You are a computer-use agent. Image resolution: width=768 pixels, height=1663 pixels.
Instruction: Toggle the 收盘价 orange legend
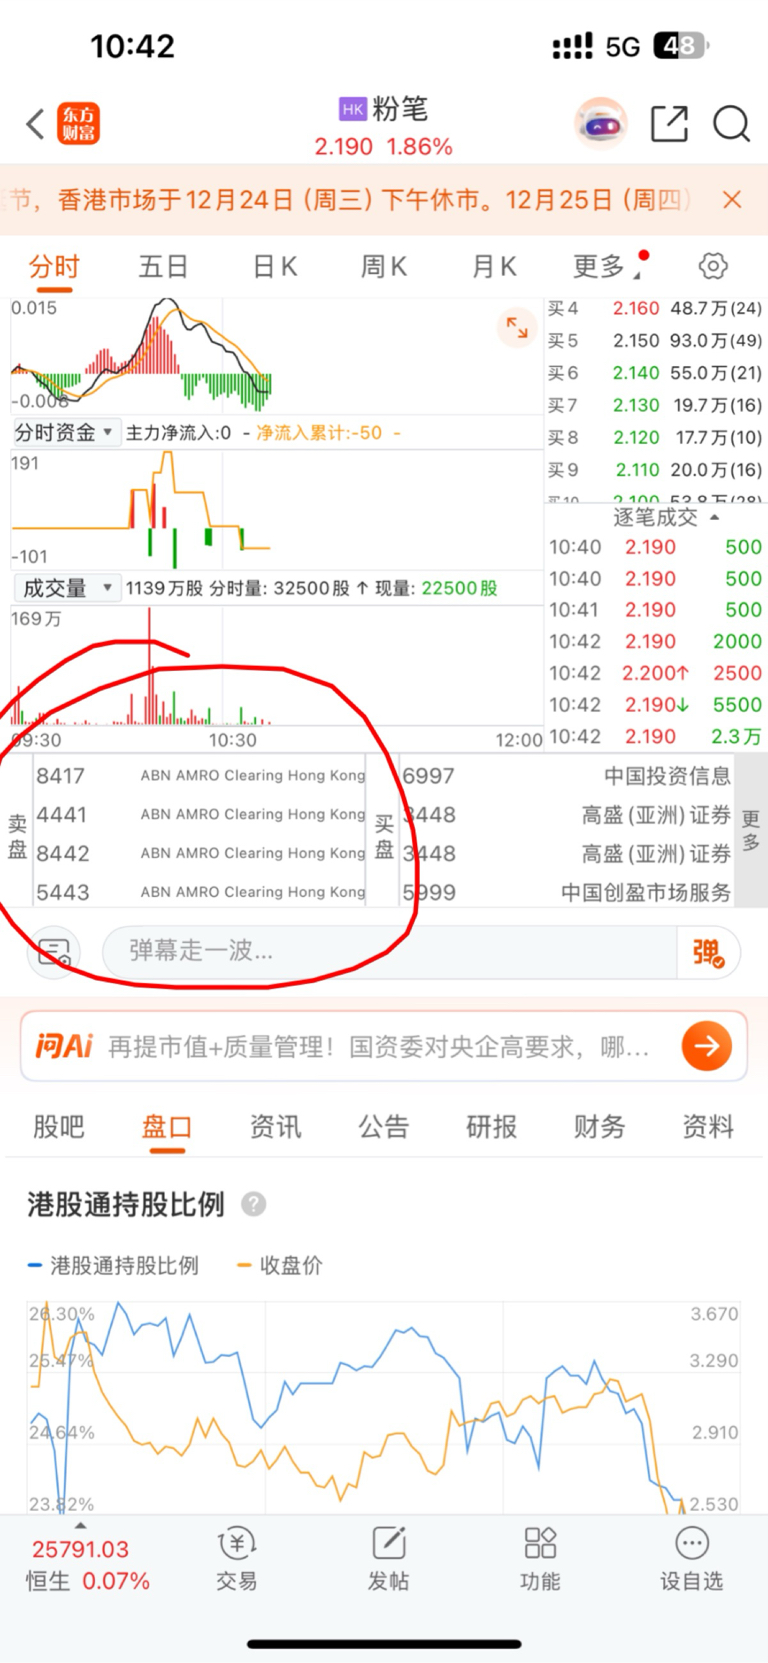point(280,1265)
